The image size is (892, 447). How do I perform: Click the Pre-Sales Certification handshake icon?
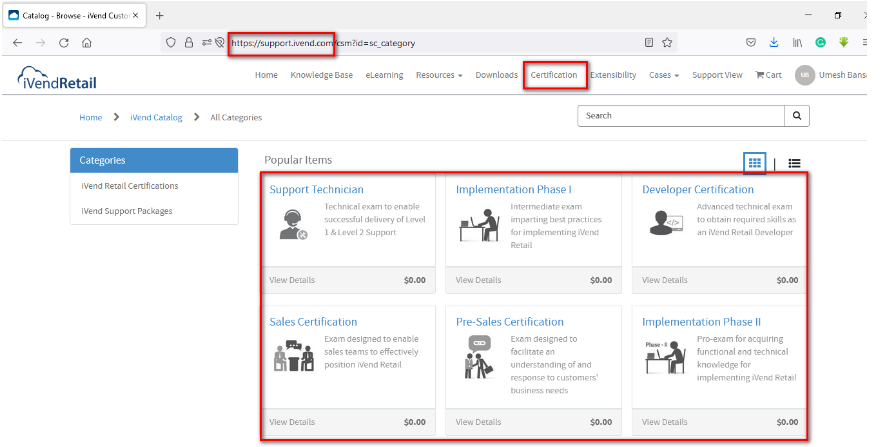(479, 357)
